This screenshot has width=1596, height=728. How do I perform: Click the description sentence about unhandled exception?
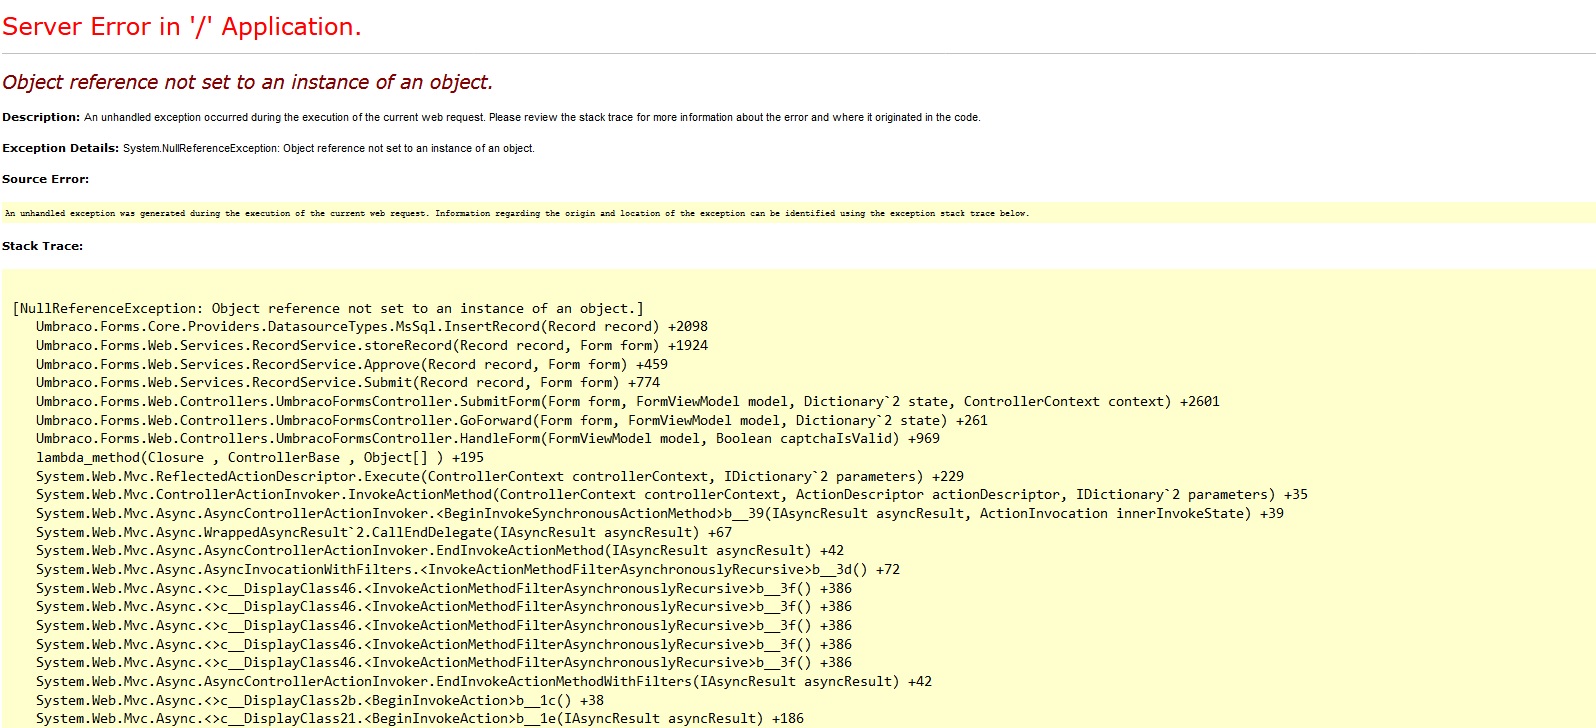tap(532, 117)
